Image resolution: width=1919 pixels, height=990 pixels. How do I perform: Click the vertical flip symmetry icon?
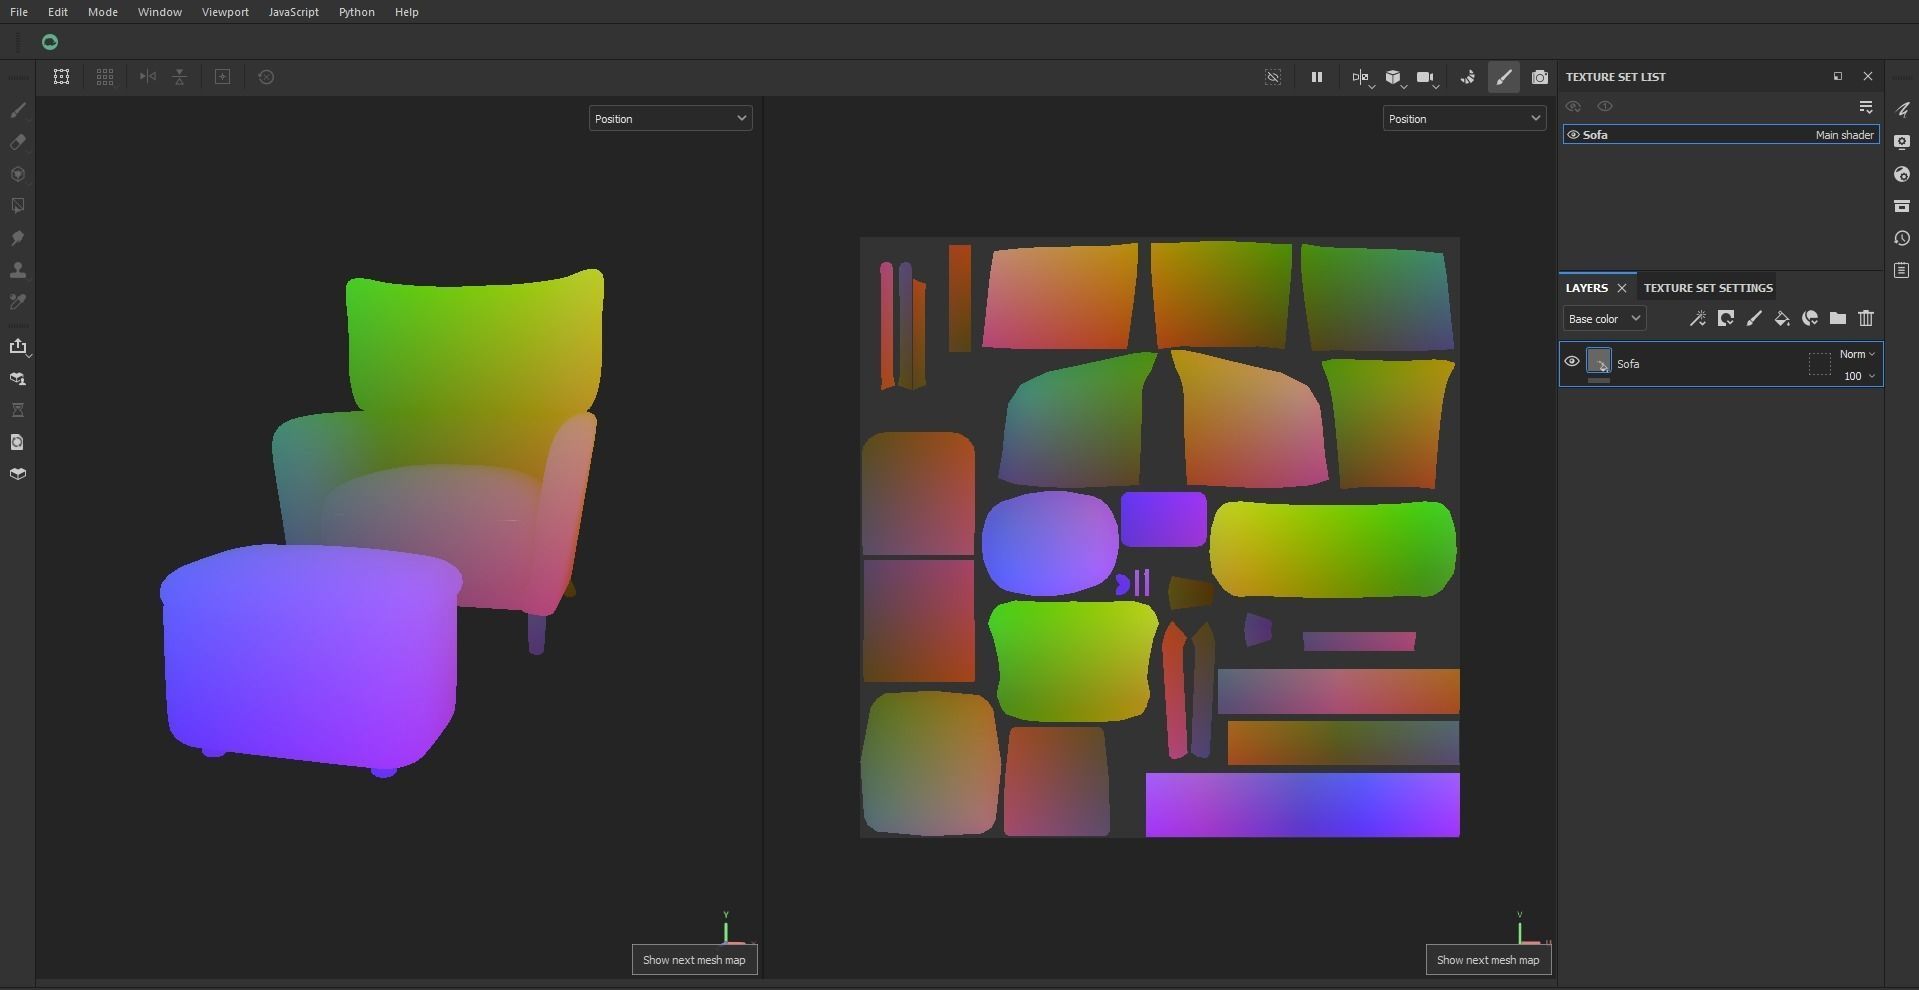[x=180, y=77]
